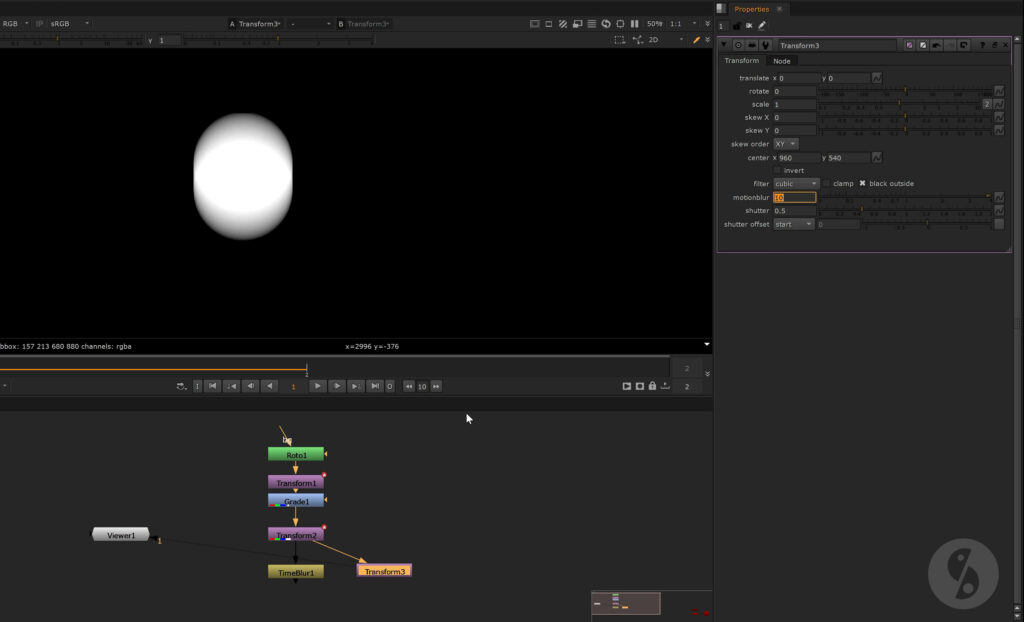This screenshot has height=622, width=1024.
Task: Adjust the rotate slider
Action: click(906, 91)
